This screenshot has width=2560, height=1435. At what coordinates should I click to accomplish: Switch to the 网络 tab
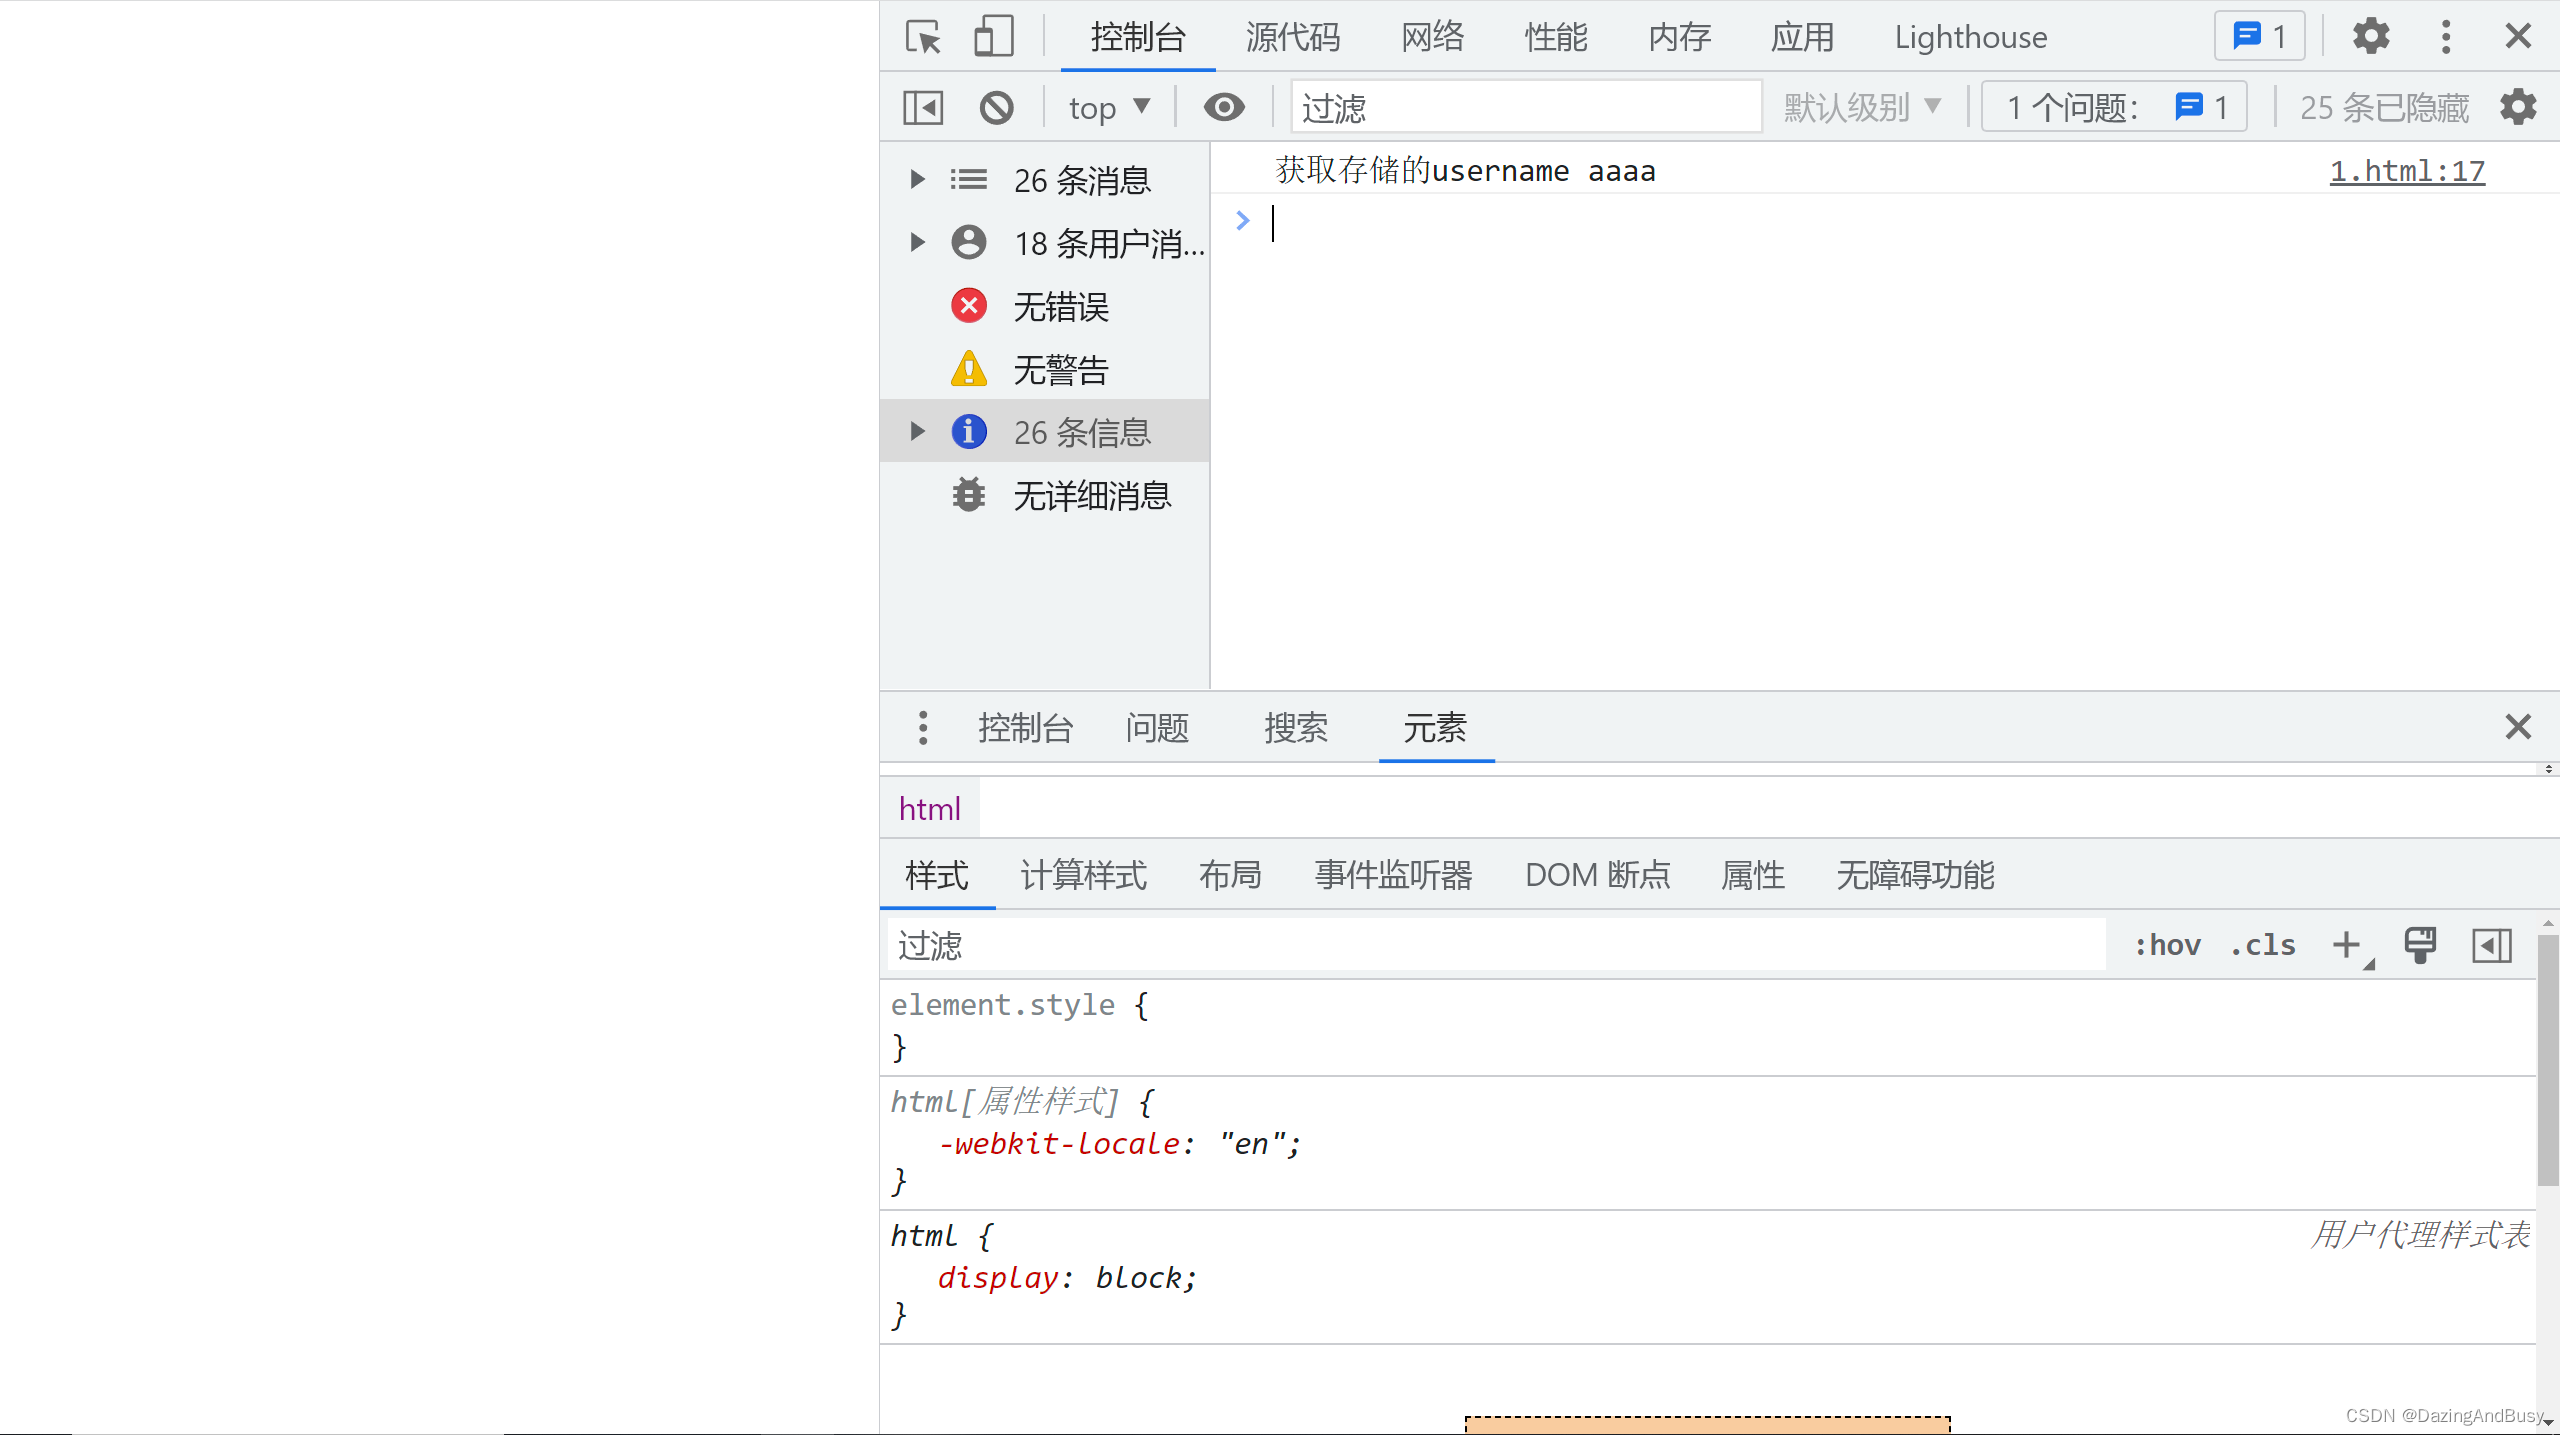pyautogui.click(x=1431, y=37)
